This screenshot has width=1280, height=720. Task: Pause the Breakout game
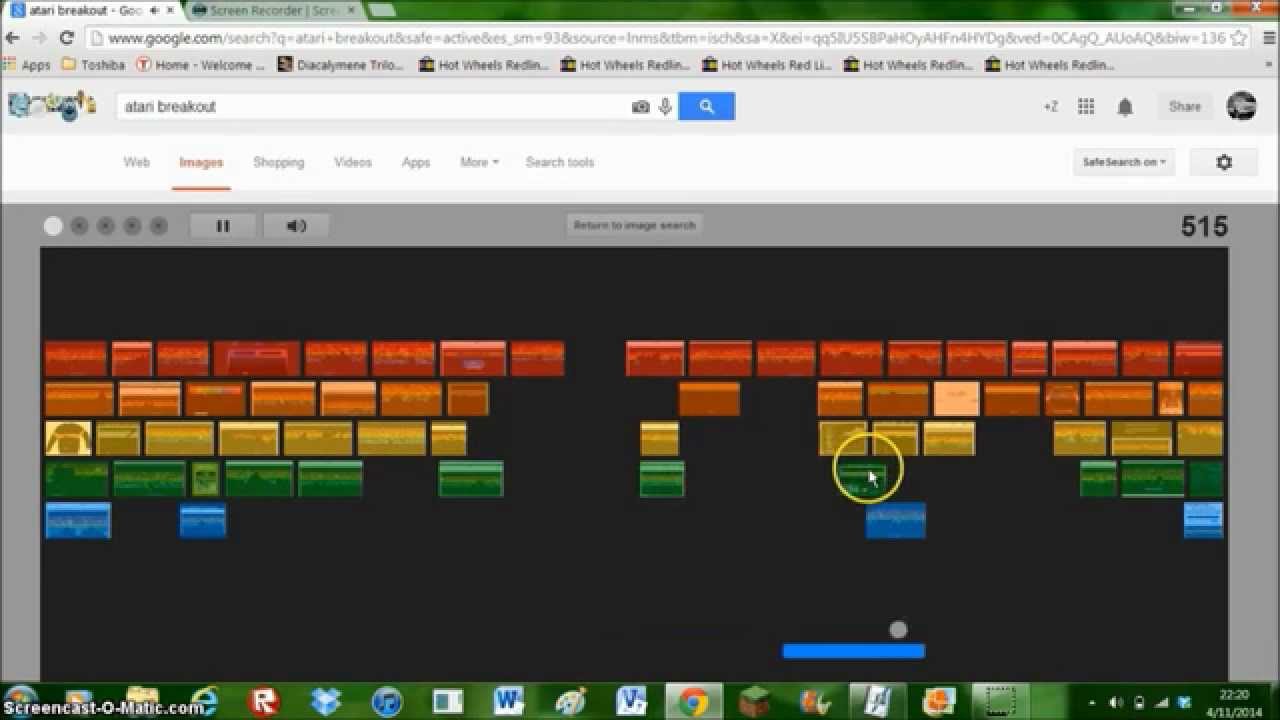(x=223, y=226)
